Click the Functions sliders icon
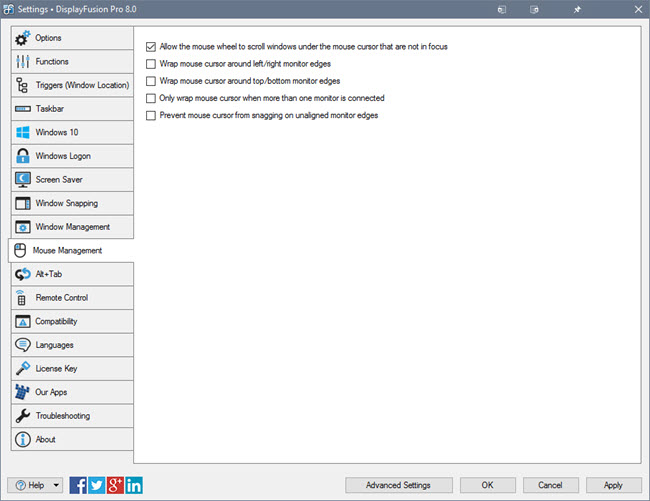 click(x=22, y=62)
